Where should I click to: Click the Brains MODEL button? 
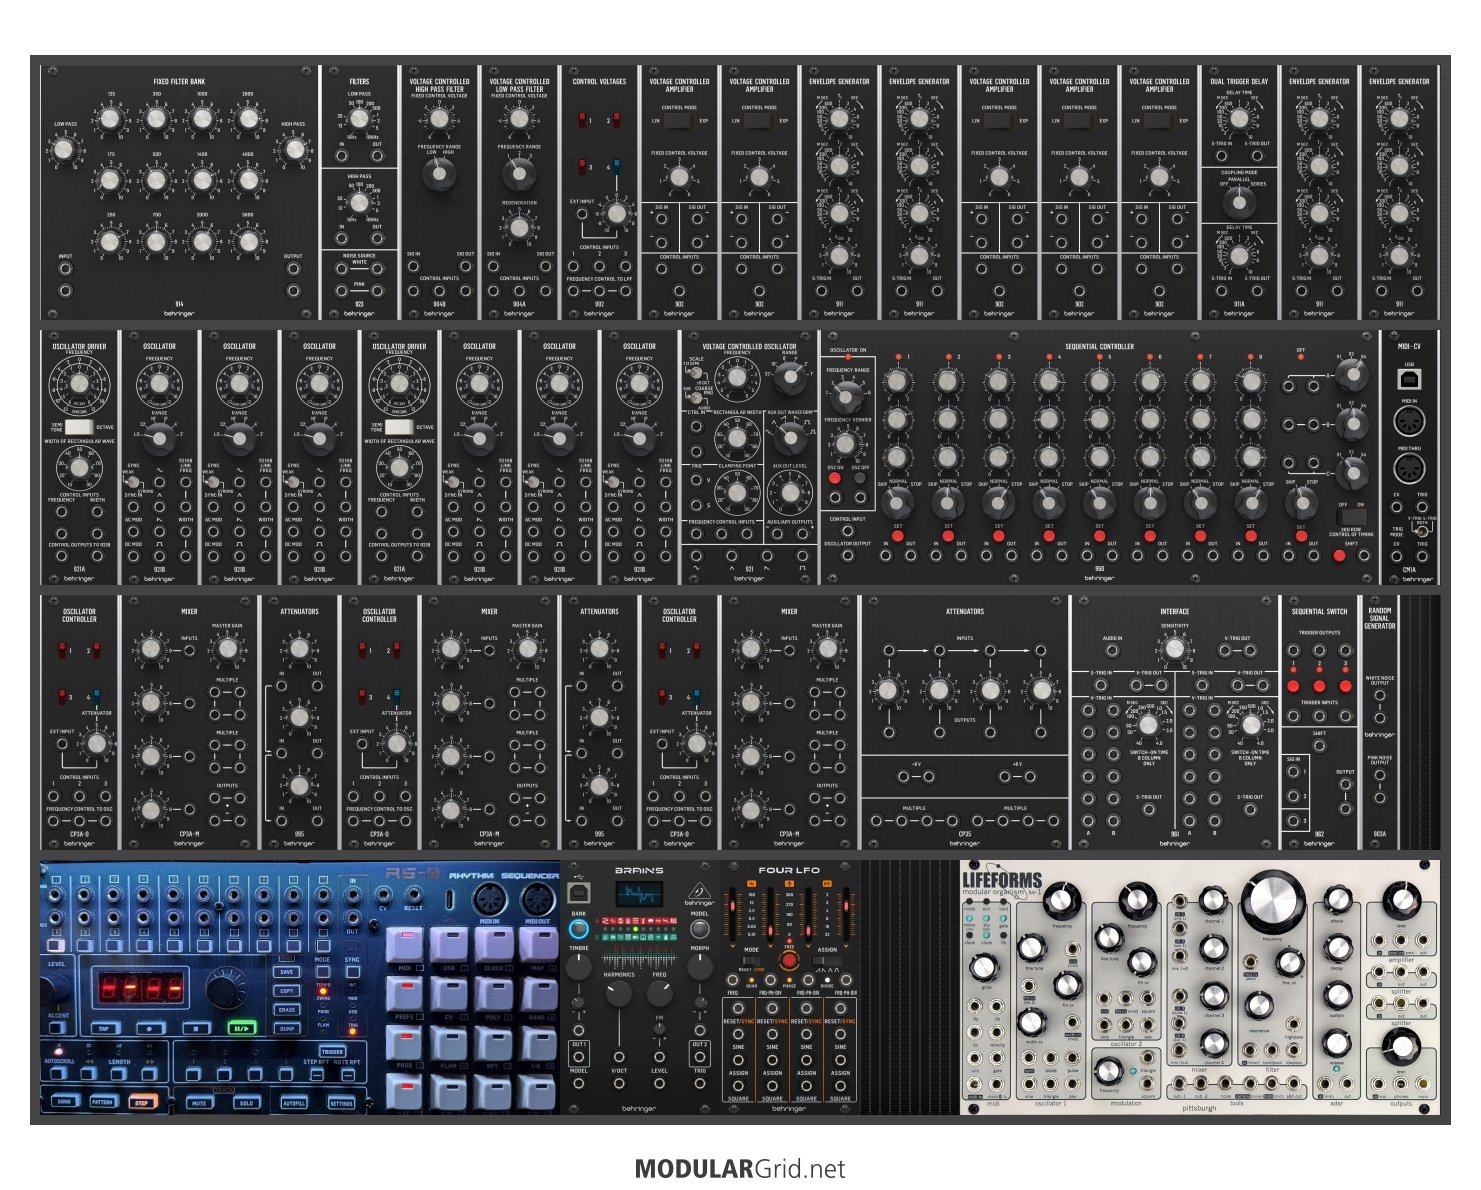pos(699,930)
